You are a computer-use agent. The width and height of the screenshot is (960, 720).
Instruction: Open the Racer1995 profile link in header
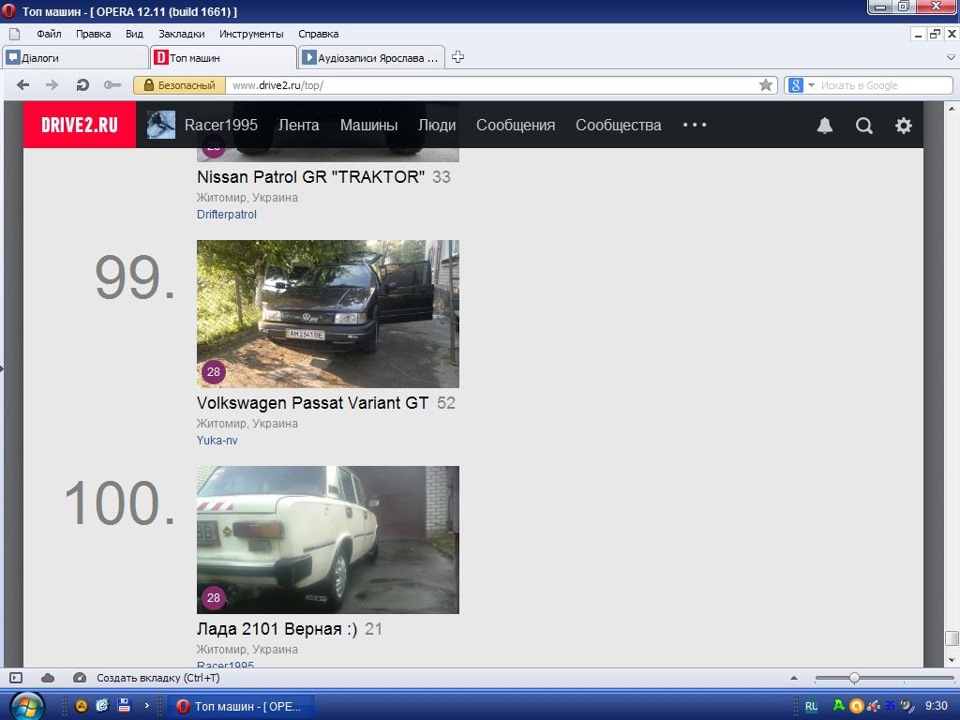click(221, 125)
